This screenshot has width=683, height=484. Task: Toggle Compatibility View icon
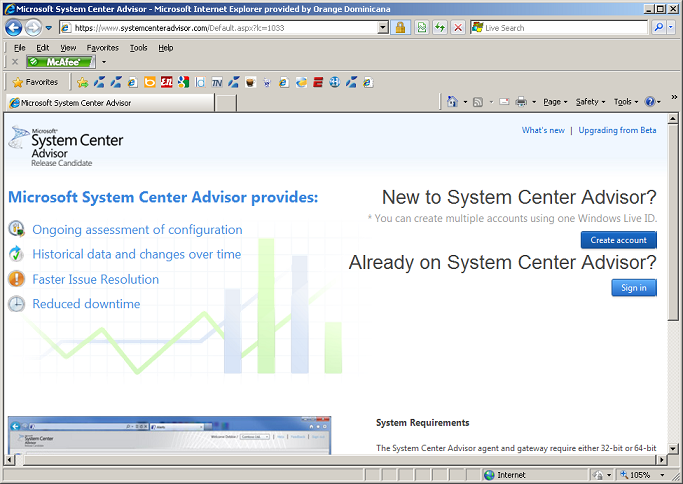pos(421,28)
